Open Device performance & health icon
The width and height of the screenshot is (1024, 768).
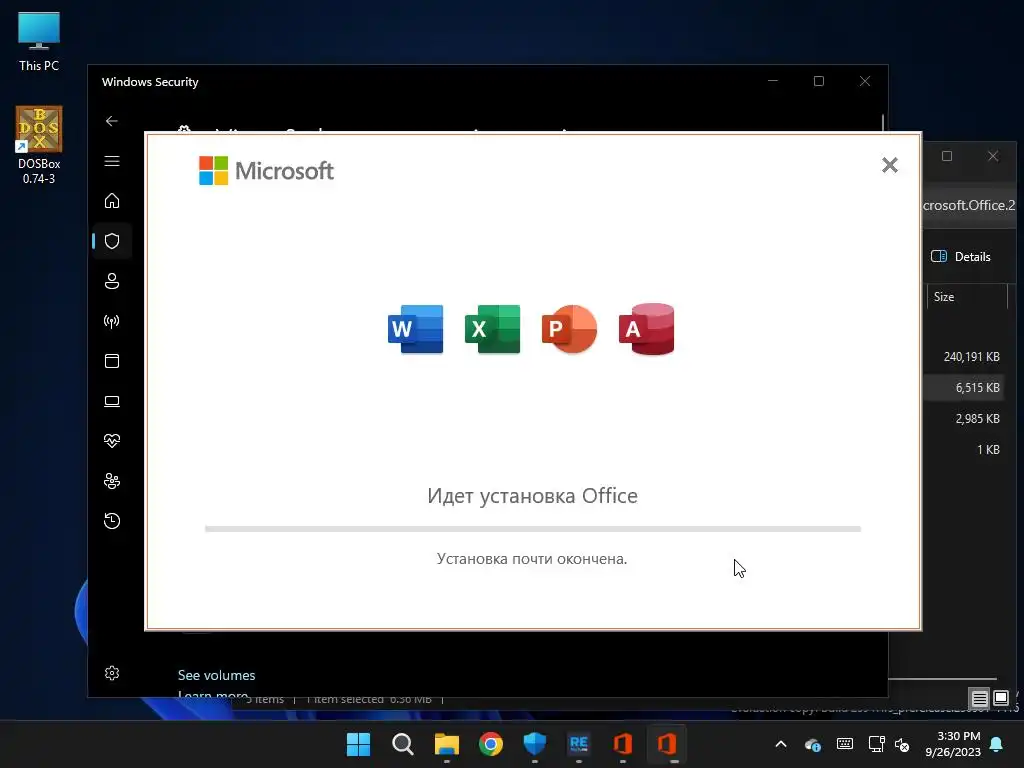112,441
